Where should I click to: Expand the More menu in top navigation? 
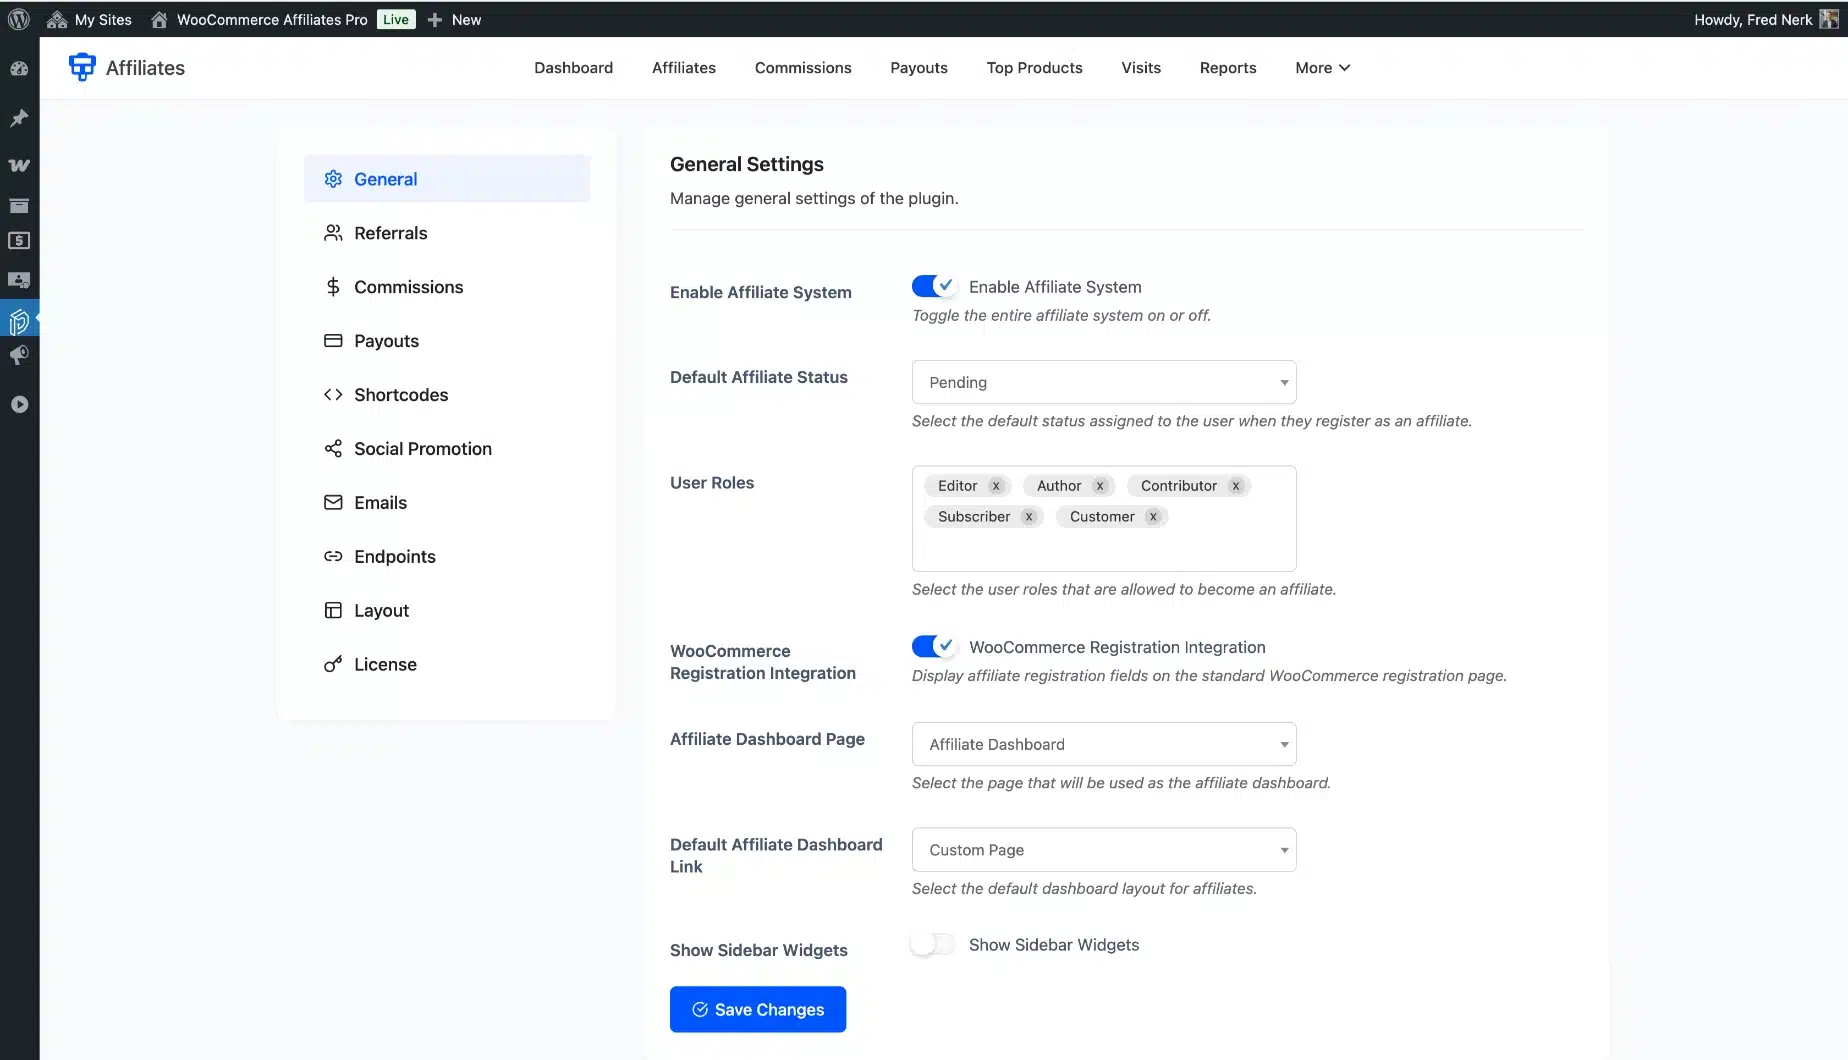(x=1322, y=68)
